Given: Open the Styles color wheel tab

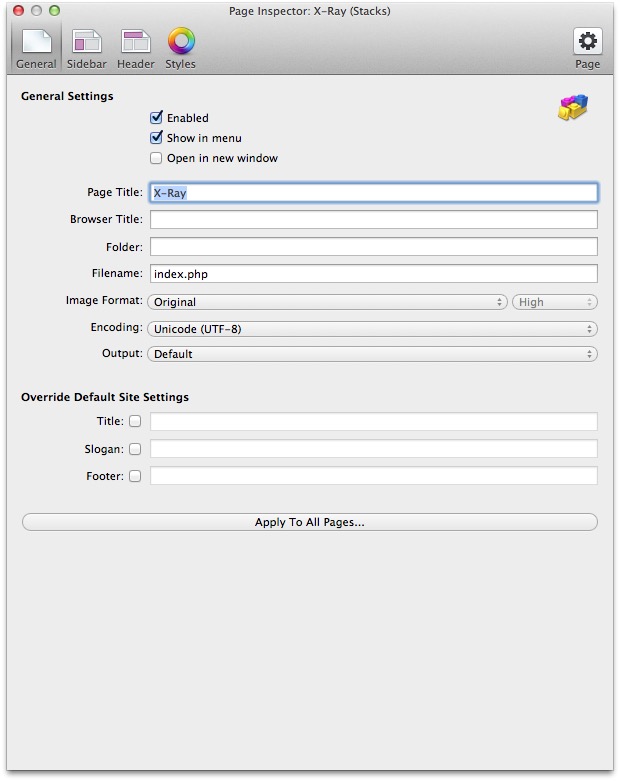Looking at the screenshot, I should [x=181, y=41].
